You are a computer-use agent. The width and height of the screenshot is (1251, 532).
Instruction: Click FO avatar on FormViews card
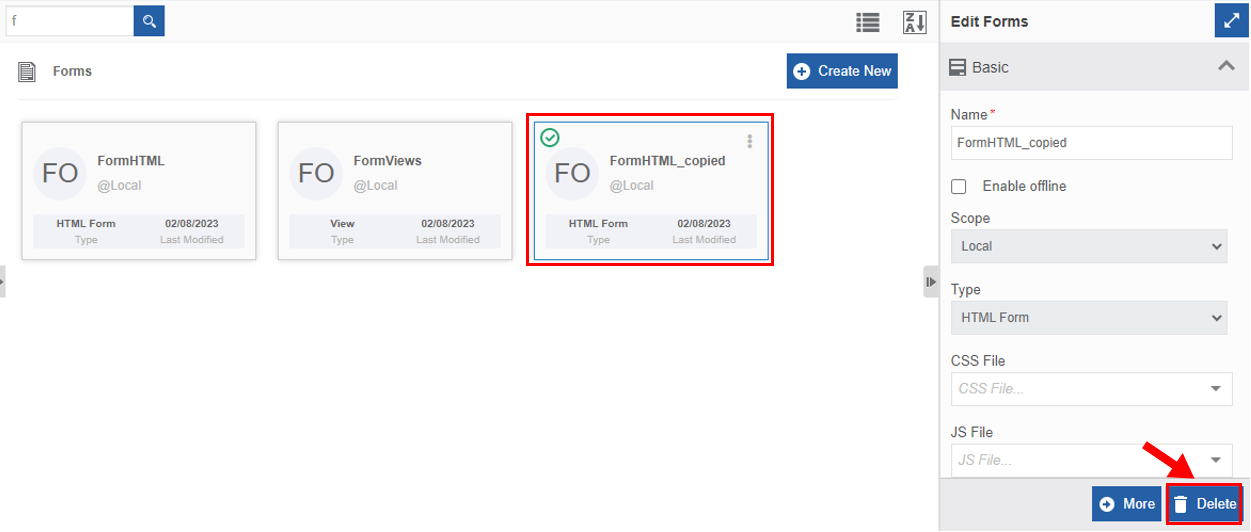[316, 173]
